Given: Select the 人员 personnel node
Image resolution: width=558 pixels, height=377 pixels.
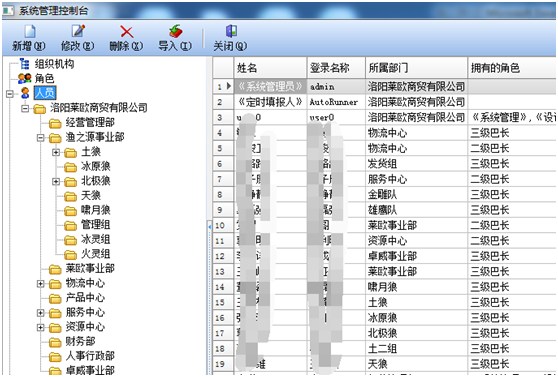Looking at the screenshot, I should point(45,93).
